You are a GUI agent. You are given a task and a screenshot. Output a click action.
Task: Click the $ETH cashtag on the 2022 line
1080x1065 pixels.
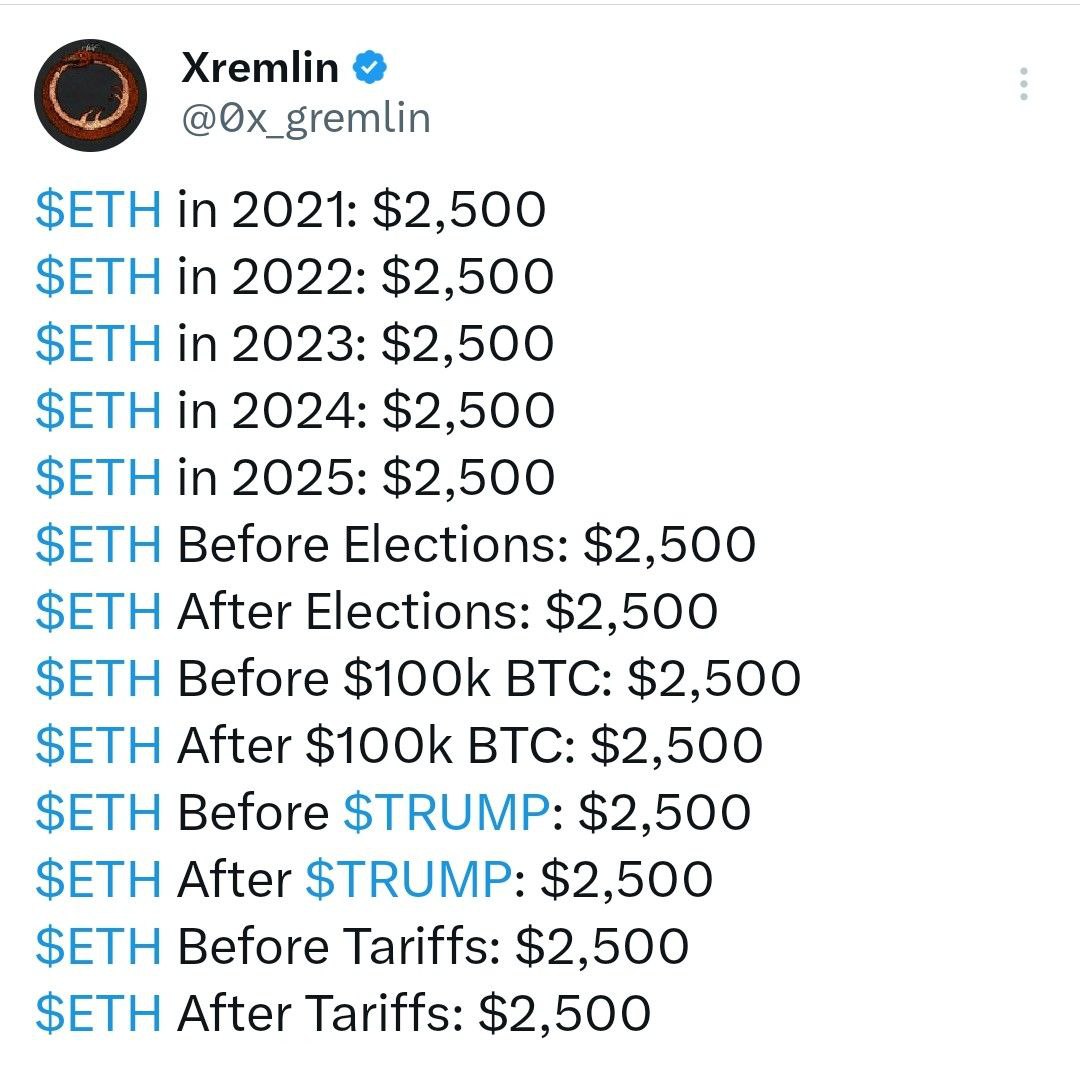point(98,276)
